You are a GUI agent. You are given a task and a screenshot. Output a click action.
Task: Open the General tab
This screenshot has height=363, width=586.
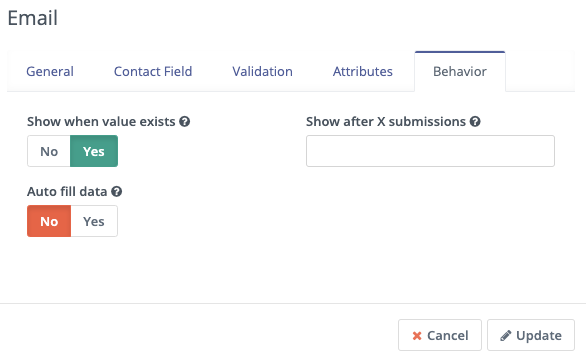click(50, 71)
